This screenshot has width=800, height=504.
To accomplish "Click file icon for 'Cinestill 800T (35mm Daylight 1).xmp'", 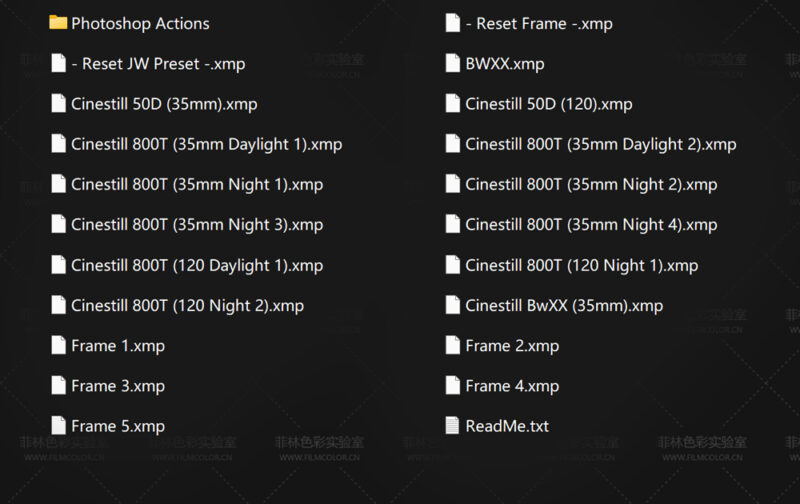I will coord(59,144).
